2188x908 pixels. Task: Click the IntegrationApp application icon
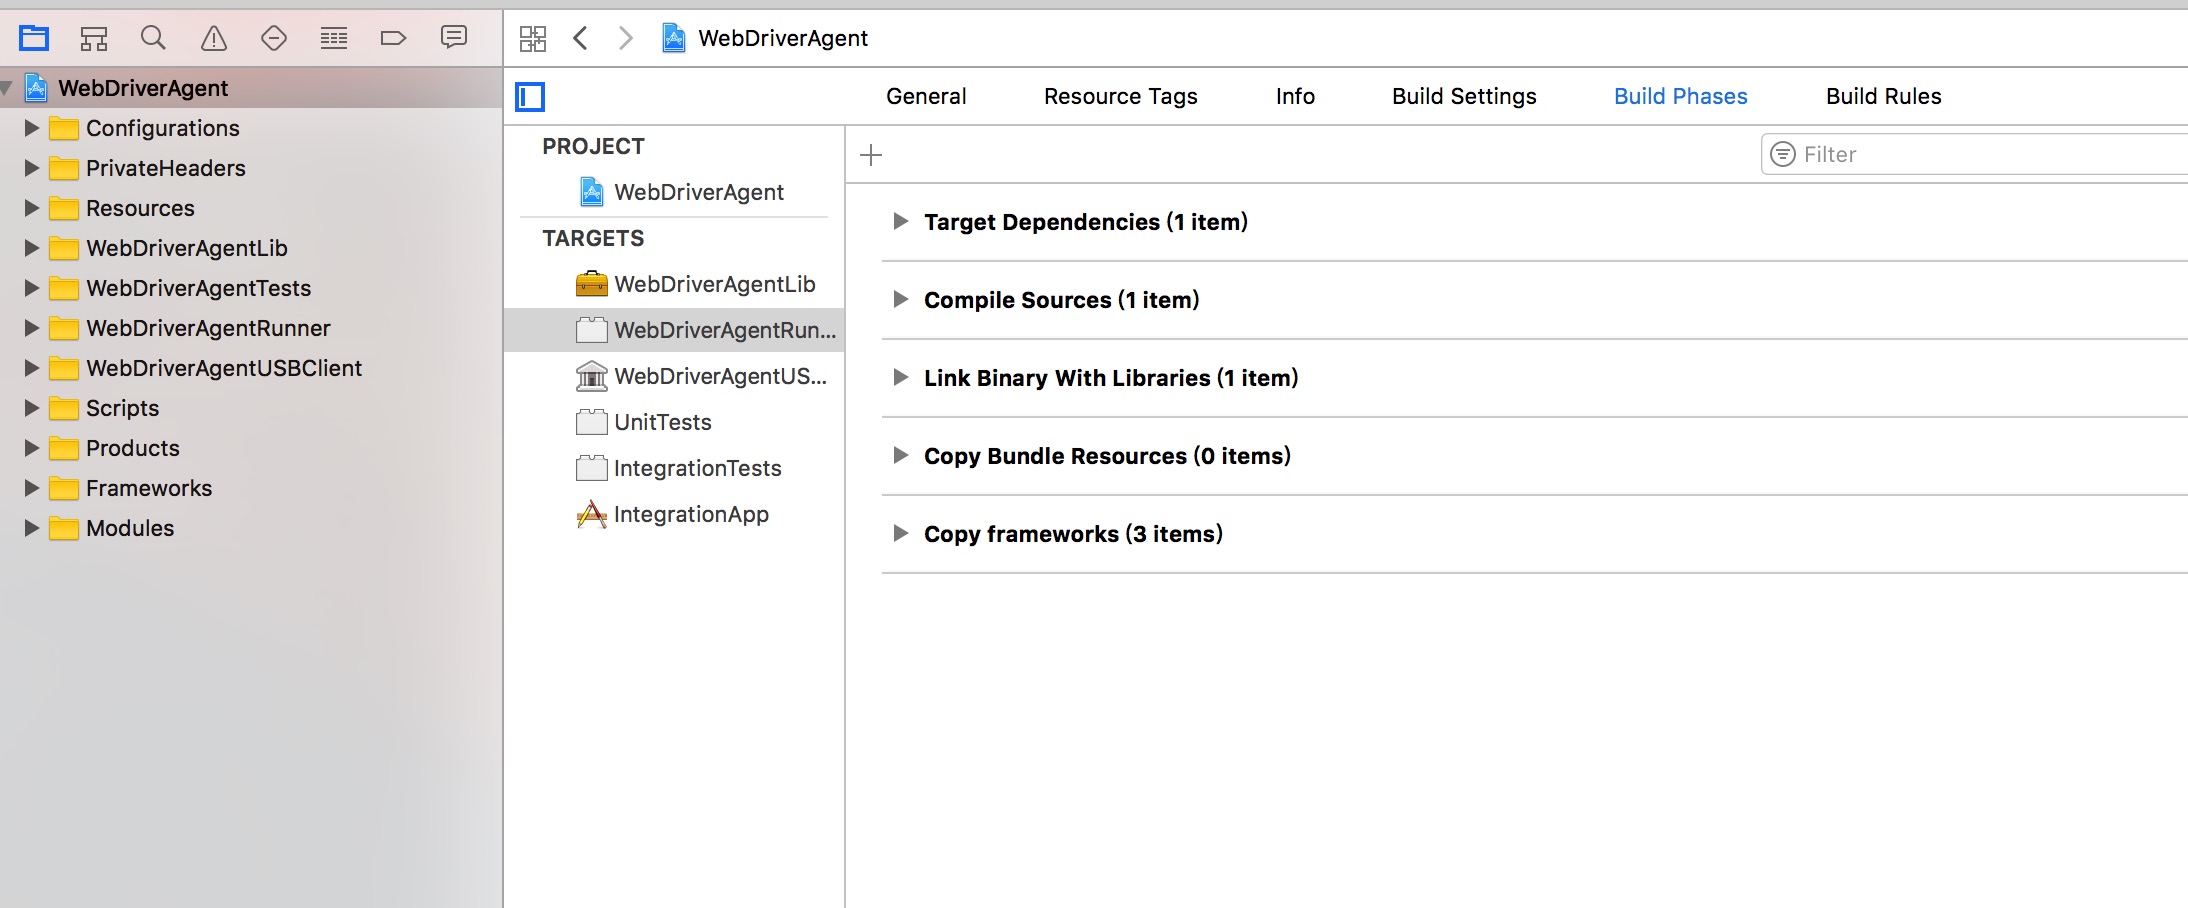coord(591,514)
